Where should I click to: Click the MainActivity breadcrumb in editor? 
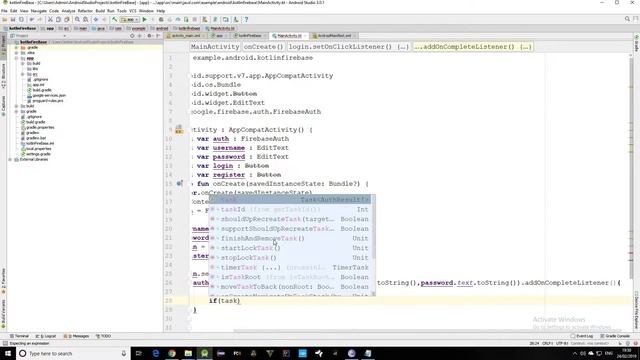coord(215,47)
